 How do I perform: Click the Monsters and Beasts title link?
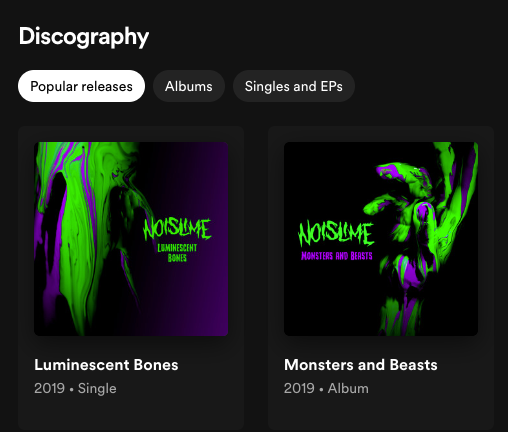[x=361, y=365]
